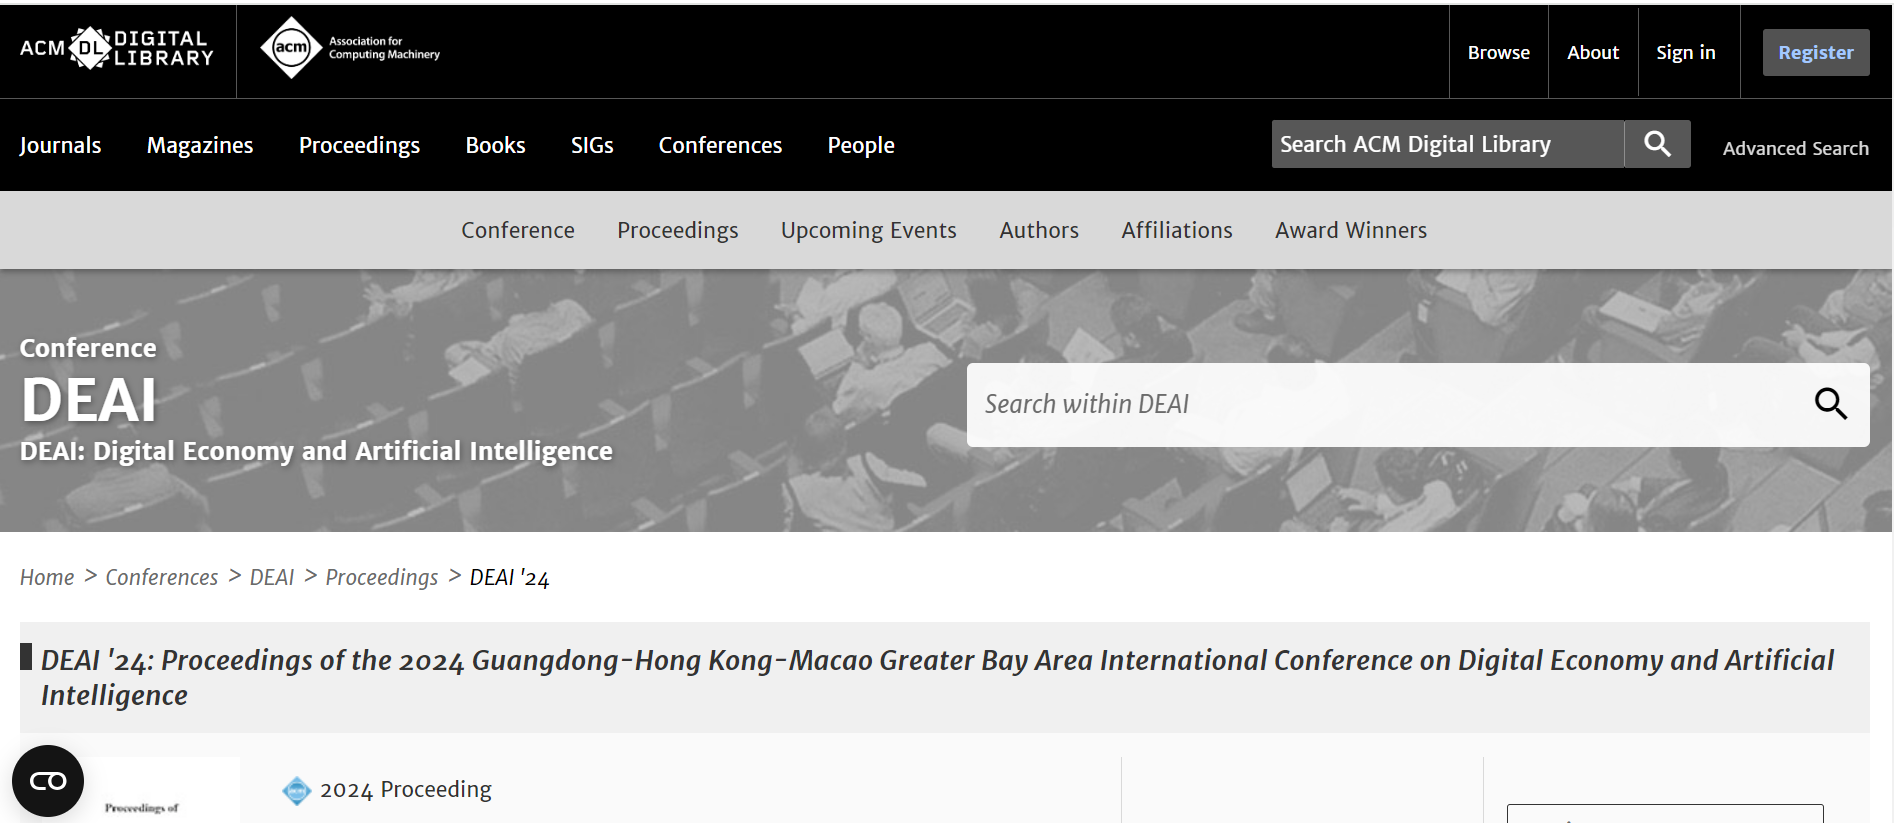Open the Association for Computing Machinery logo link
This screenshot has height=823, width=1894.
[350, 48]
